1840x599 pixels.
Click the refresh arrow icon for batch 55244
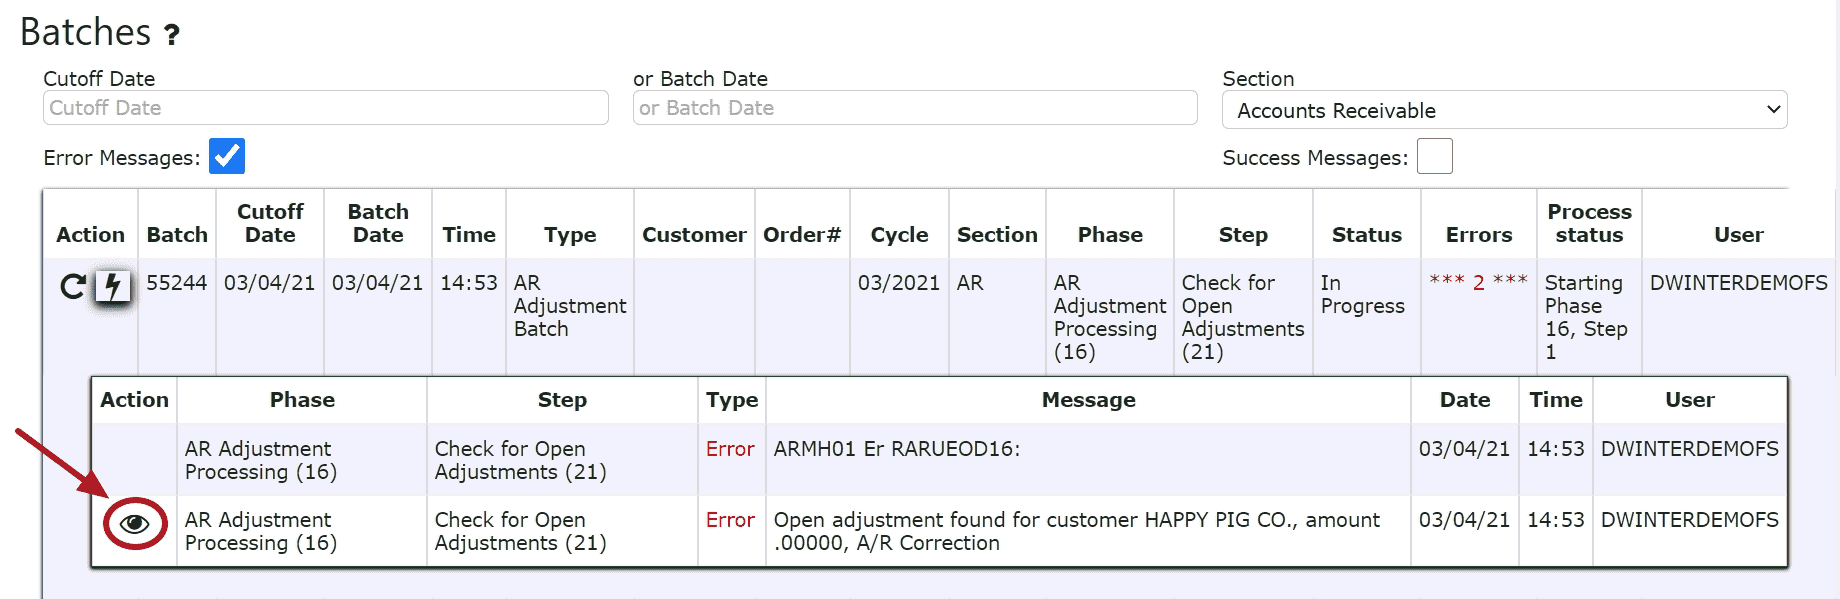[73, 287]
